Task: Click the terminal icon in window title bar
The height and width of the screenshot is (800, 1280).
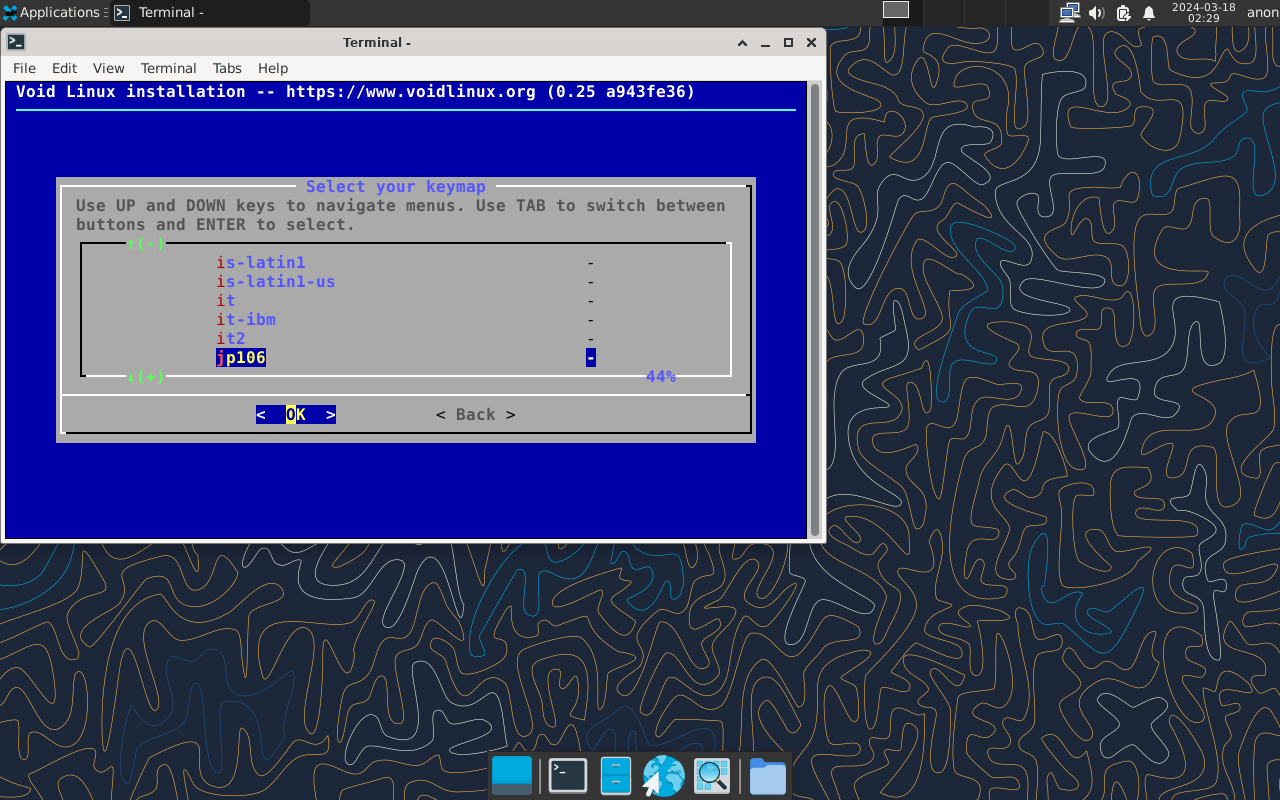Action: (16, 42)
